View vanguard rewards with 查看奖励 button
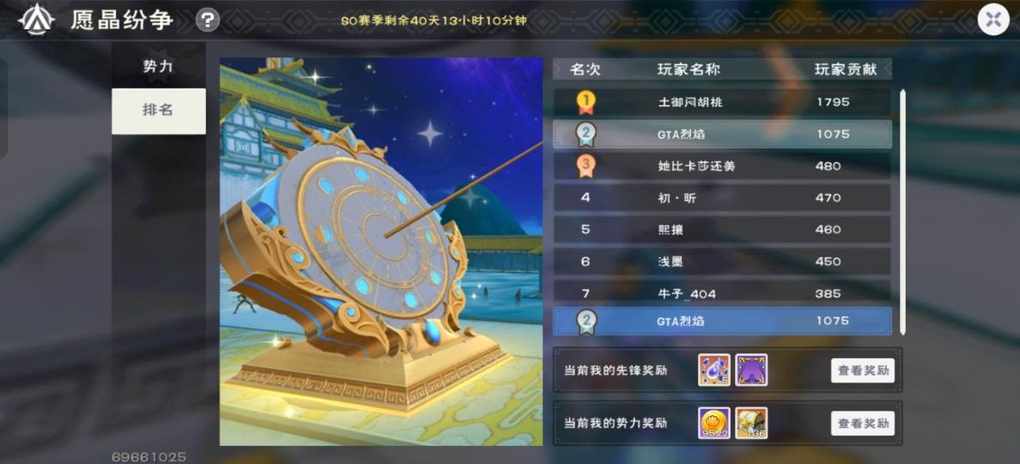Viewport: 1020px width, 464px height. [x=863, y=370]
